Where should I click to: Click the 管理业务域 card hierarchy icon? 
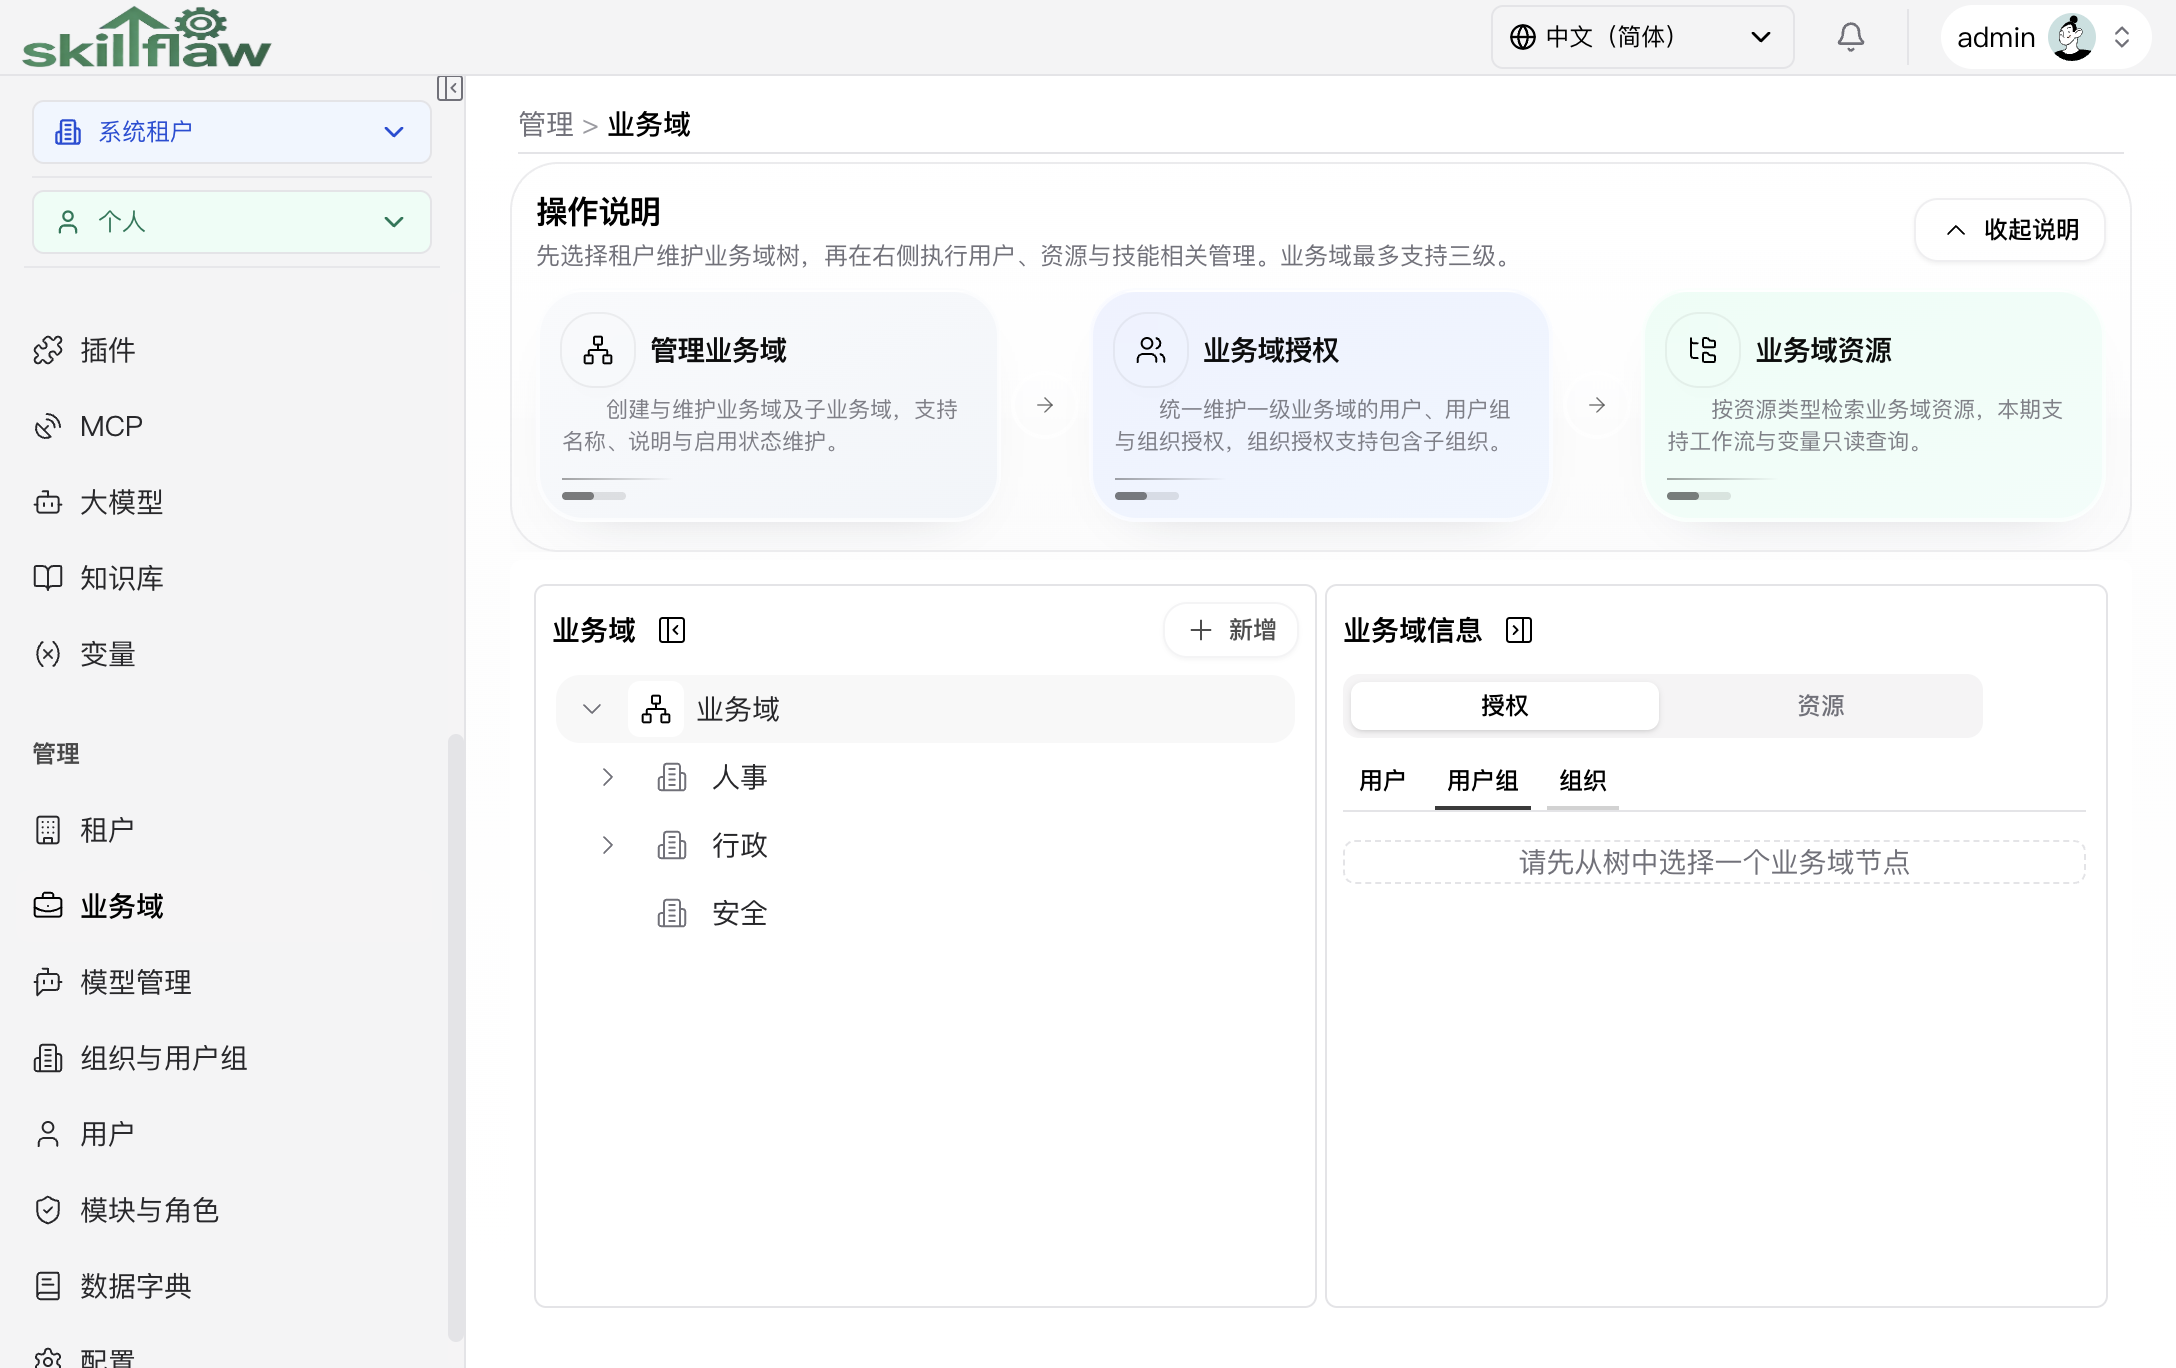tap(598, 350)
